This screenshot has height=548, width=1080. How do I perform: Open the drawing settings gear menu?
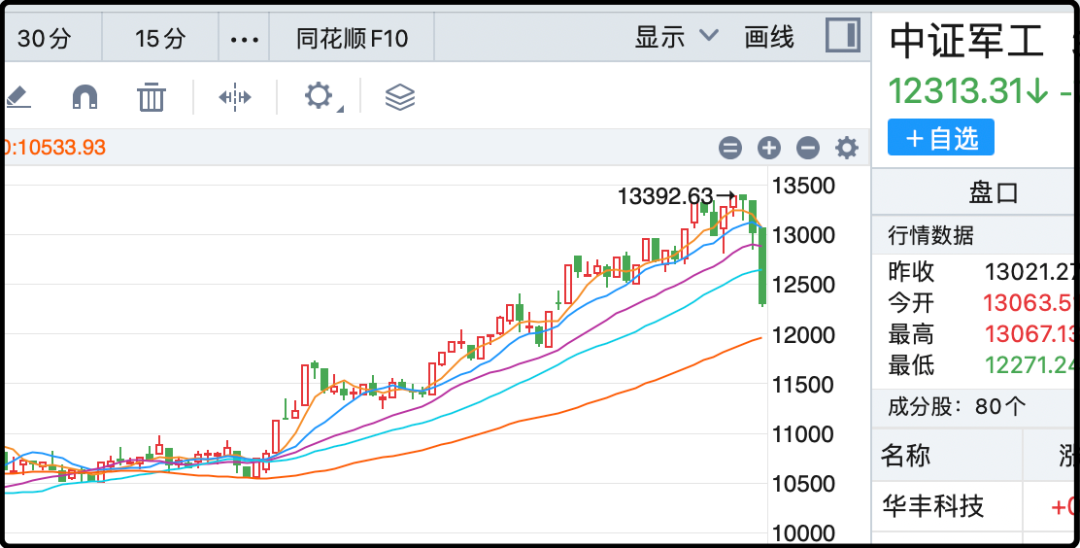pos(319,97)
